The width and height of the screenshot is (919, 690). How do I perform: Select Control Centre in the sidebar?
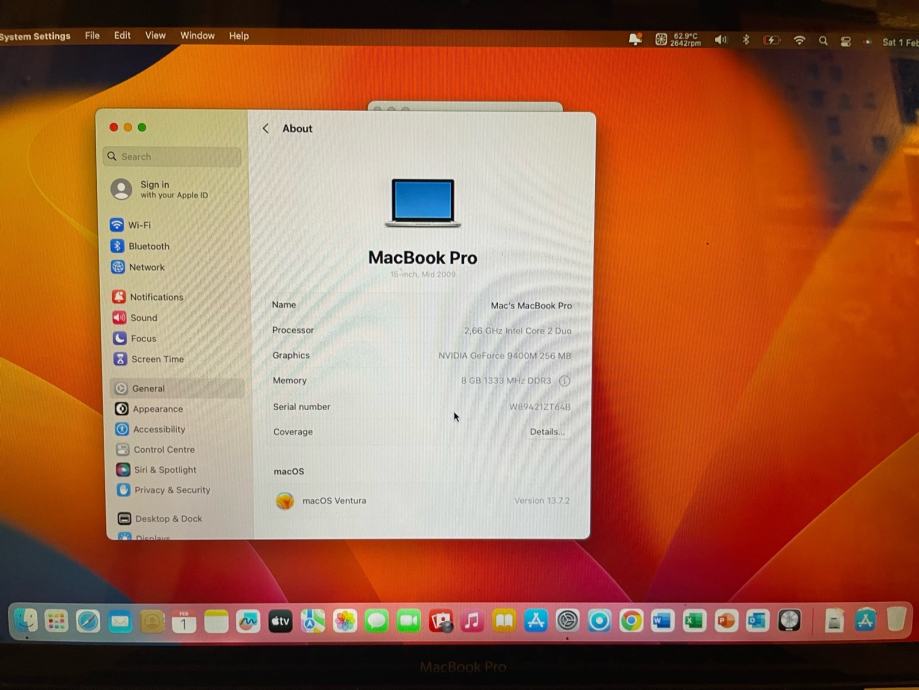(156, 450)
